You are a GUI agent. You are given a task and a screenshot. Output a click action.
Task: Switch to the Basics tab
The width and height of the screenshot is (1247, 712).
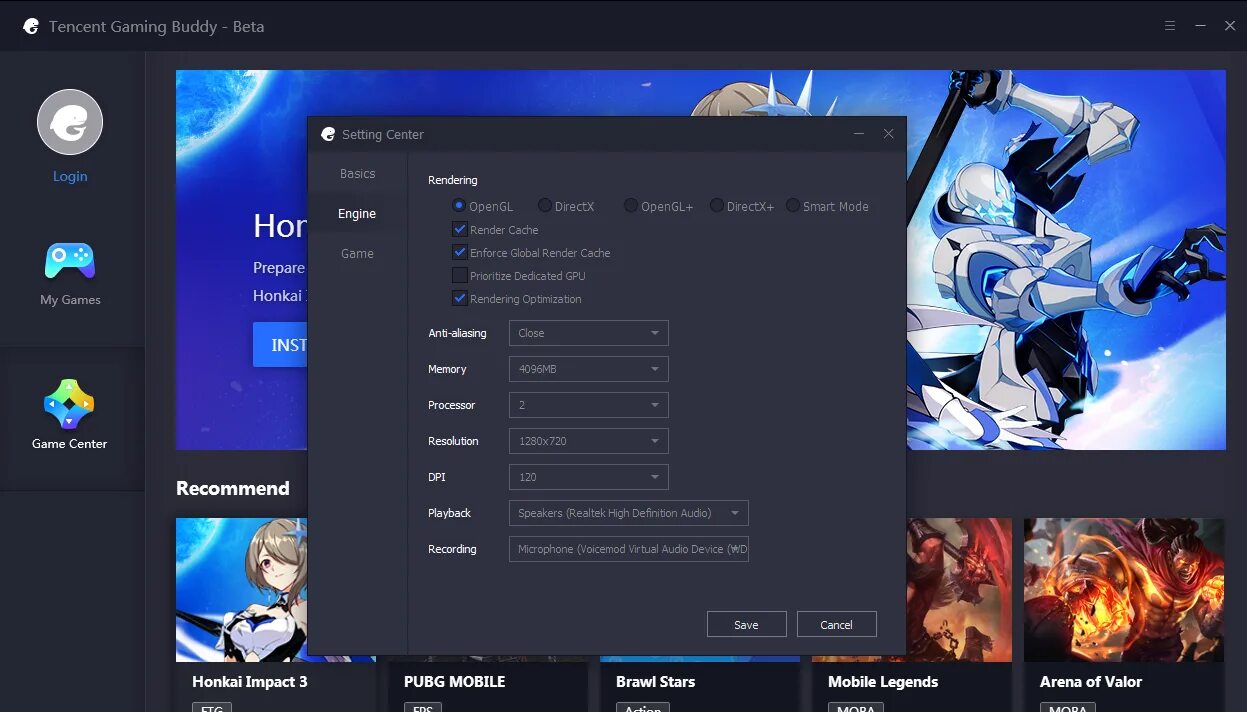(357, 174)
